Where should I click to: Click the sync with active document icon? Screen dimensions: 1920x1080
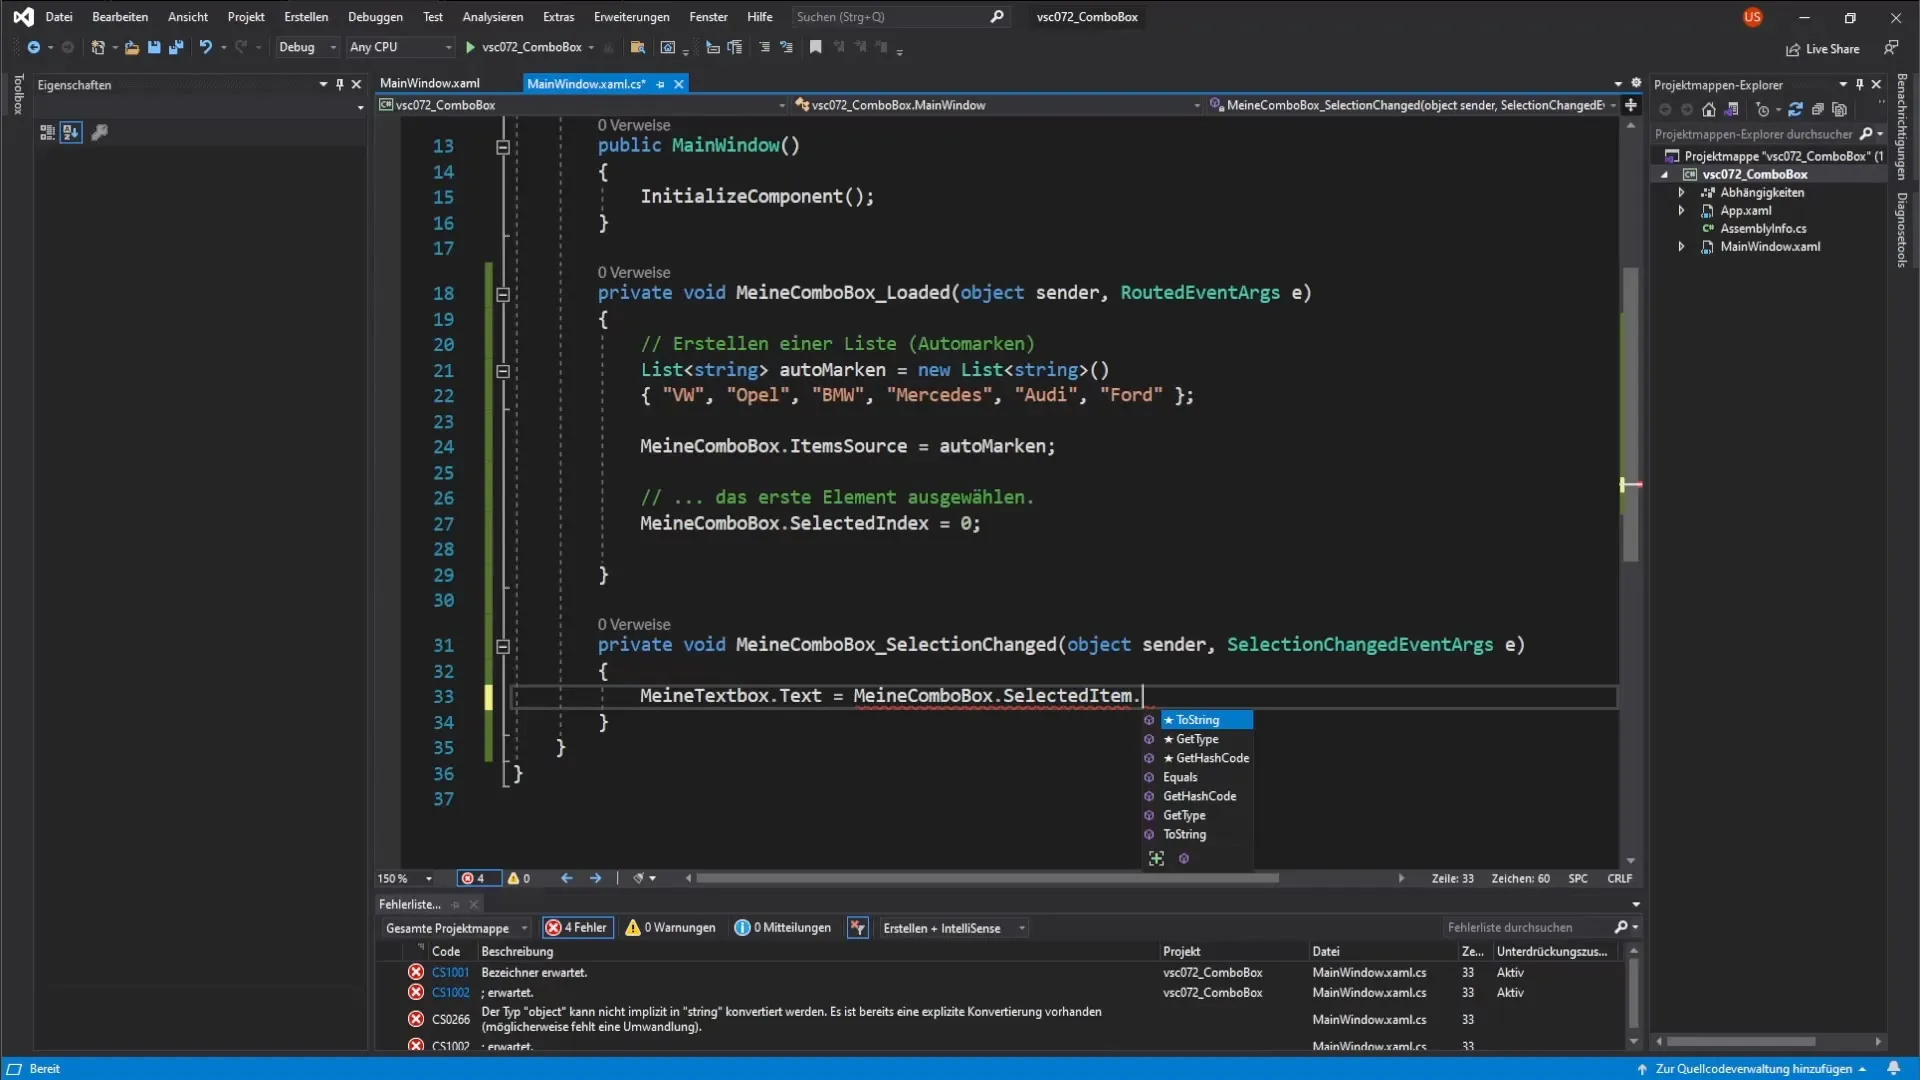[1795, 110]
